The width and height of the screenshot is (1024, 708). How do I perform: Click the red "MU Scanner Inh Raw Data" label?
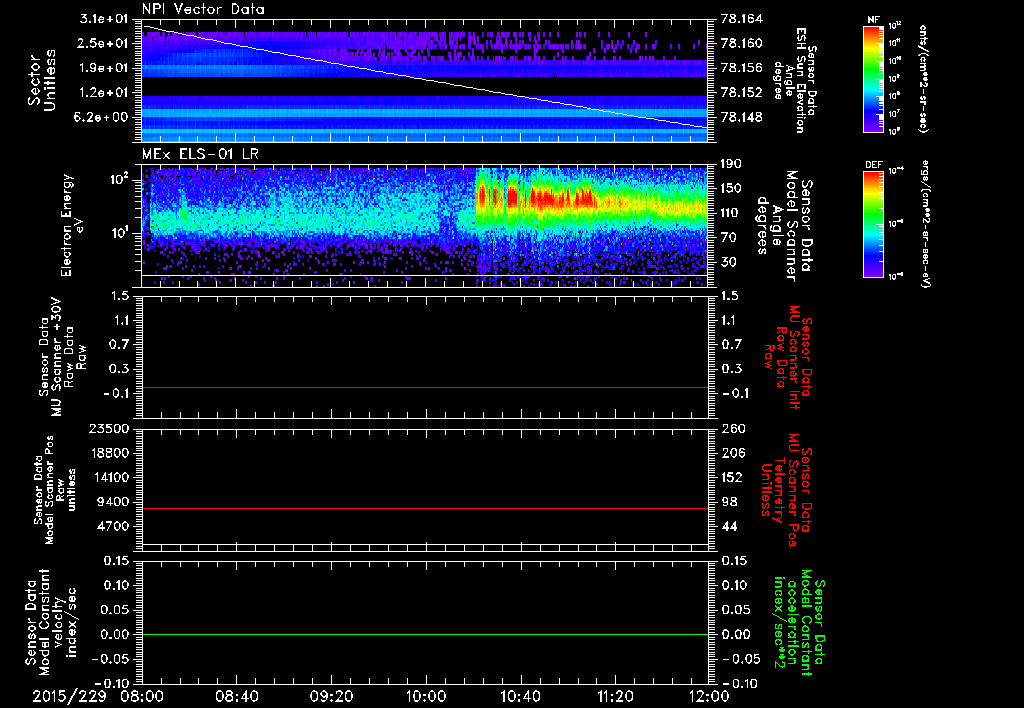click(788, 357)
